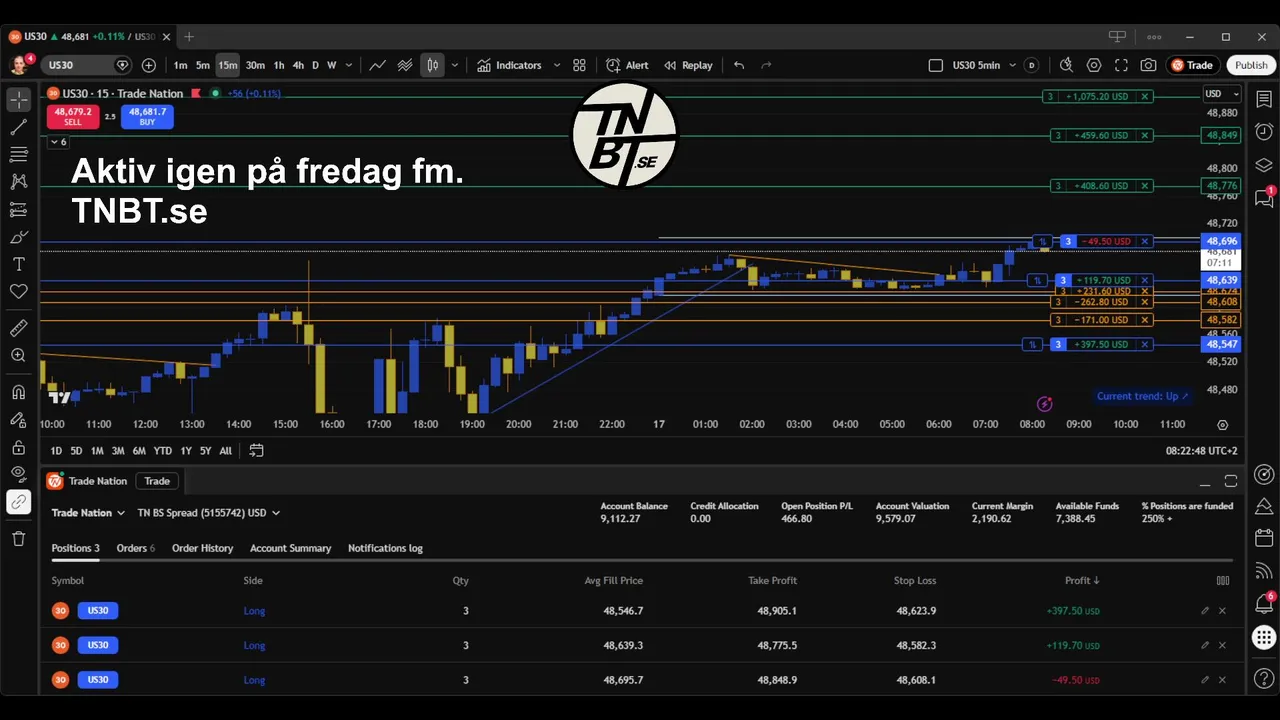Image resolution: width=1280 pixels, height=720 pixels.
Task: Open the notifications bell icon
Action: click(x=1264, y=604)
